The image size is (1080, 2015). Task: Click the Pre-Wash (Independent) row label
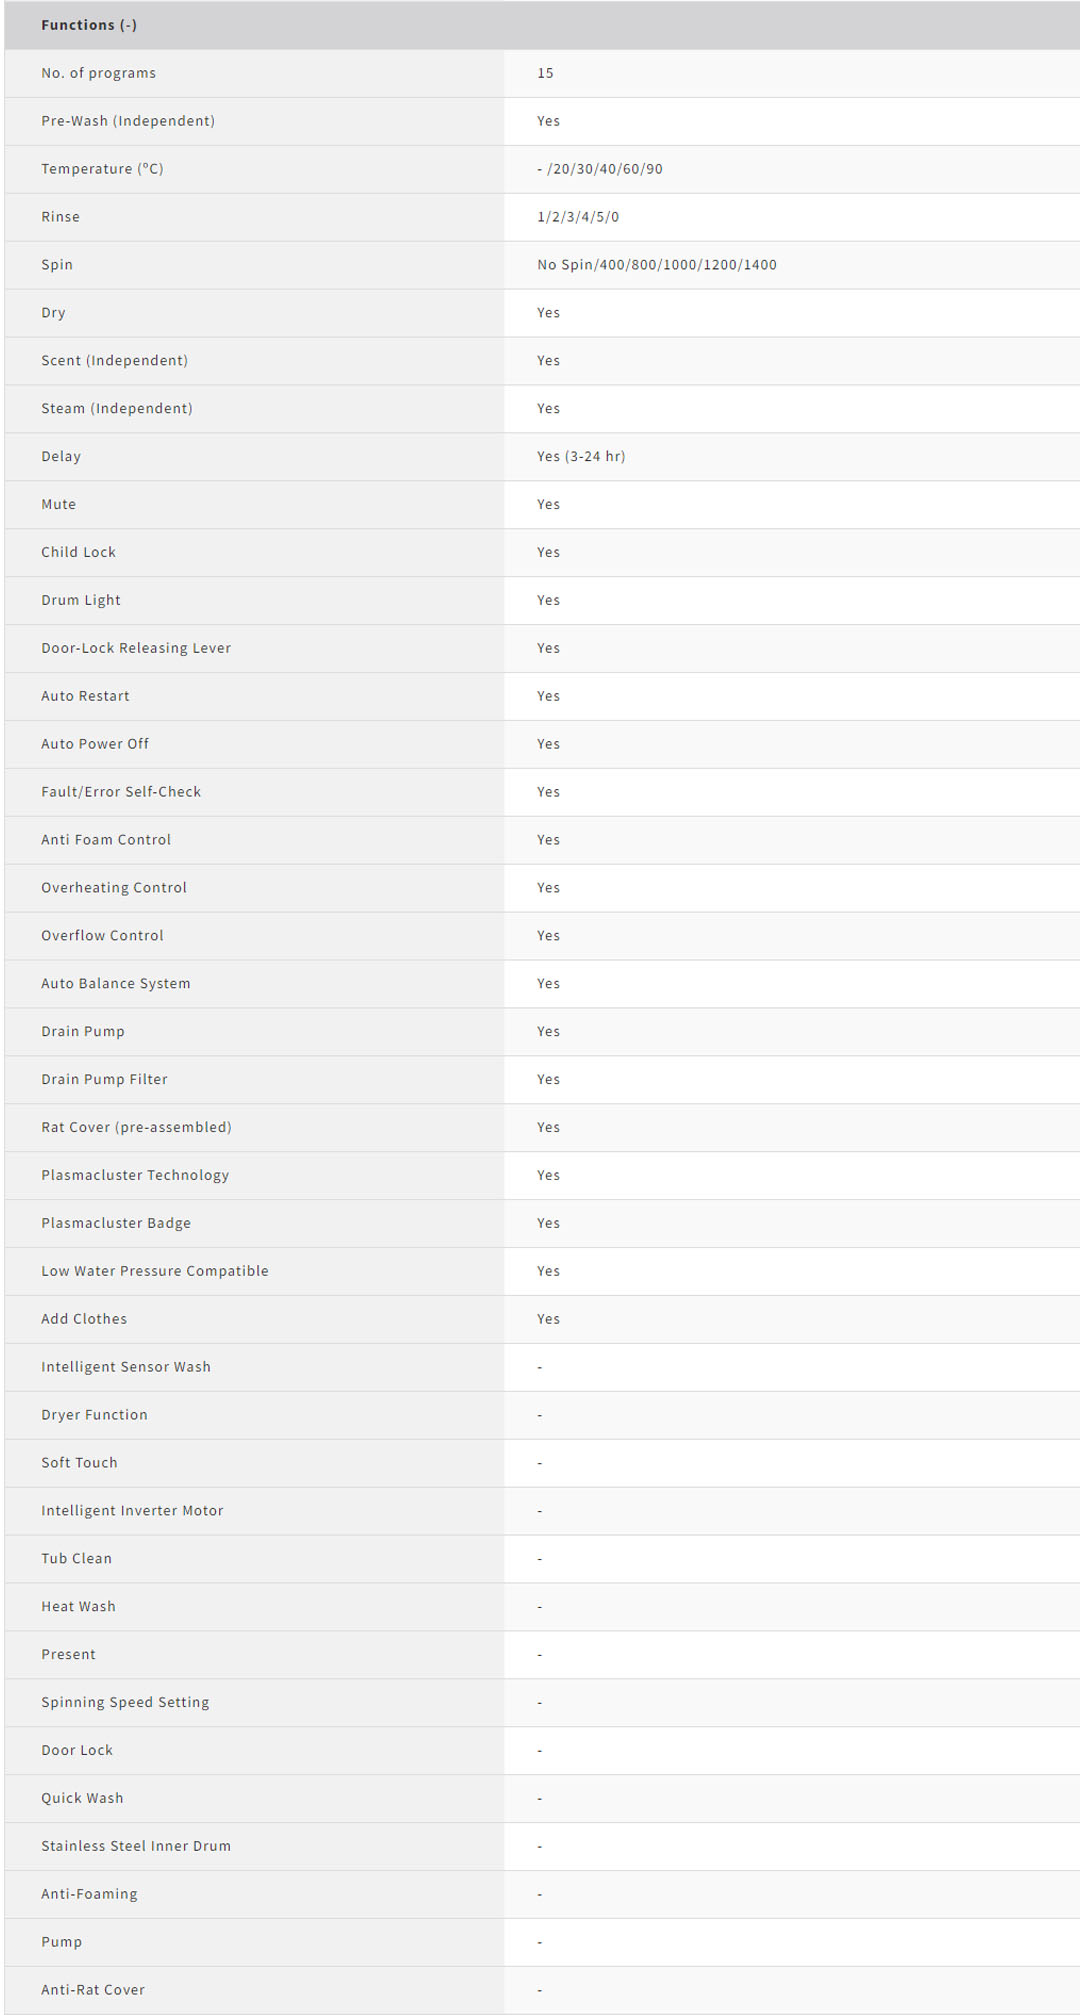coord(127,121)
